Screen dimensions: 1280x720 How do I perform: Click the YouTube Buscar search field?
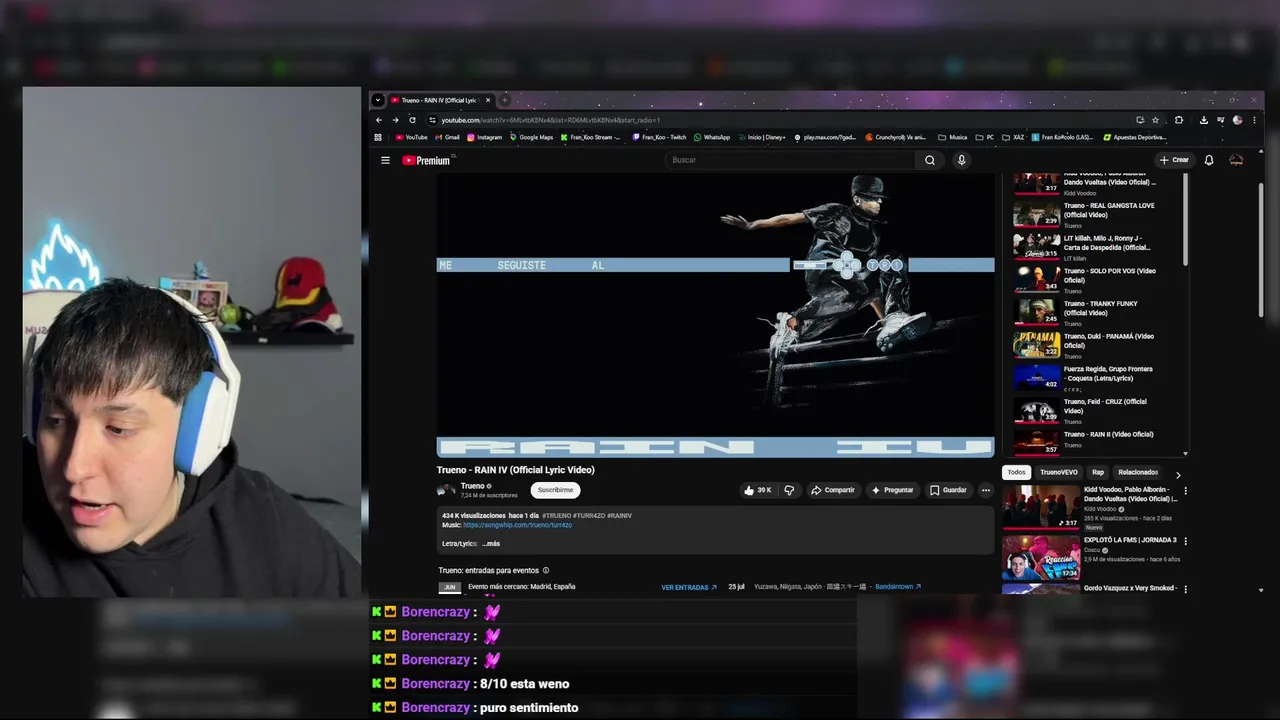coord(790,160)
